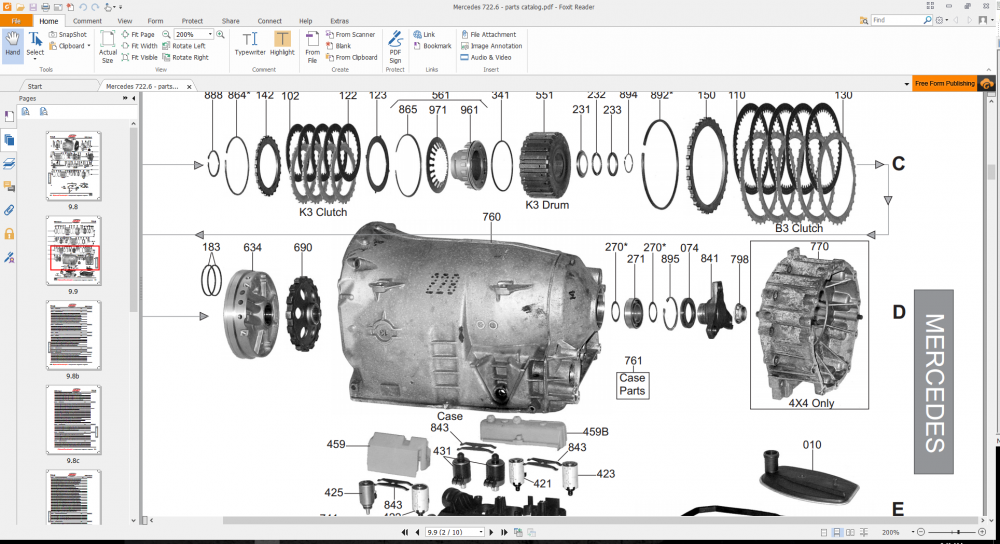Go to the first page
The height and width of the screenshot is (544, 1000).
tap(405, 532)
